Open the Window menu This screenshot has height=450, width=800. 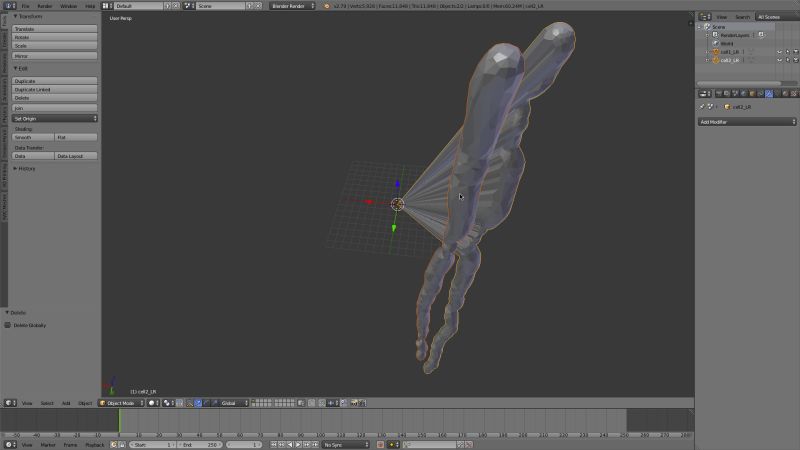coord(68,6)
